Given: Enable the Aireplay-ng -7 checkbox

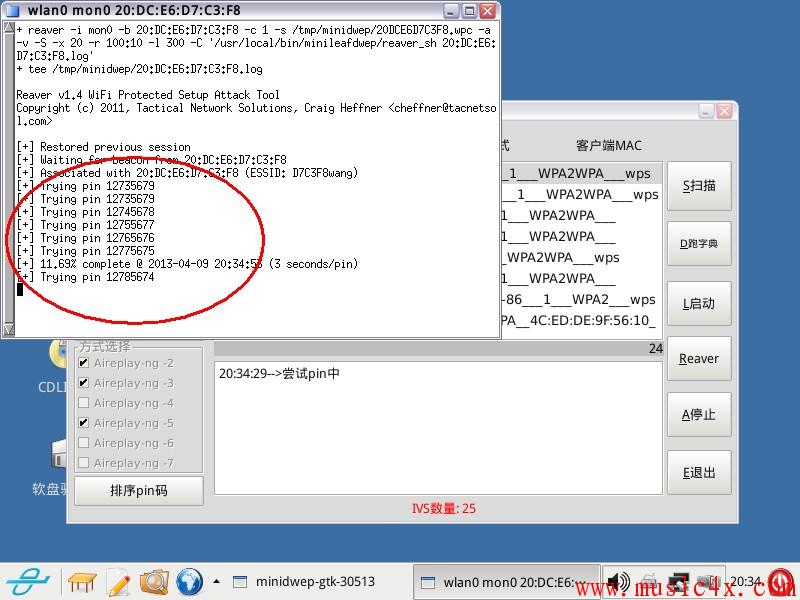Looking at the screenshot, I should pyautogui.click(x=84, y=462).
